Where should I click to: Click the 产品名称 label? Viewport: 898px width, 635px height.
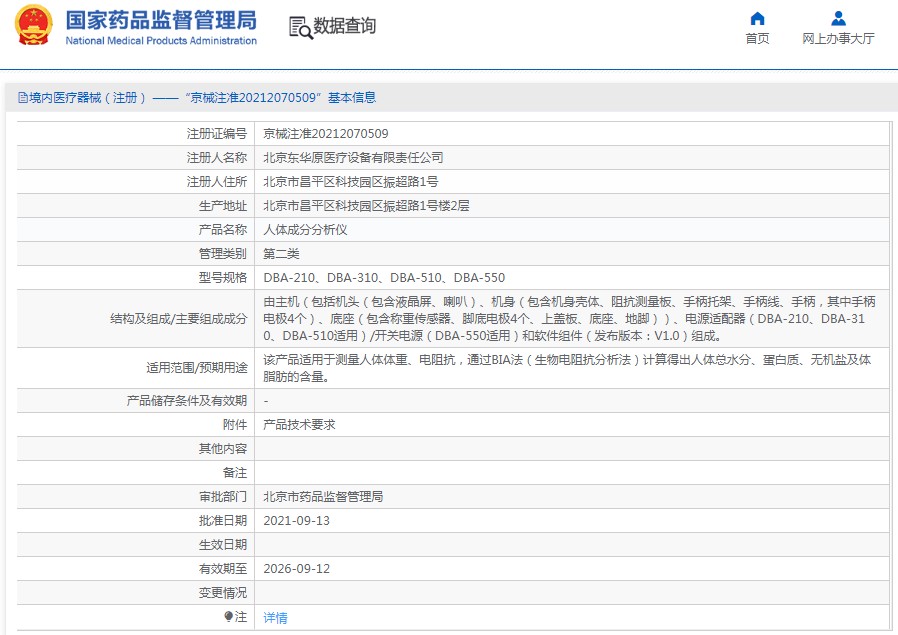(x=223, y=230)
